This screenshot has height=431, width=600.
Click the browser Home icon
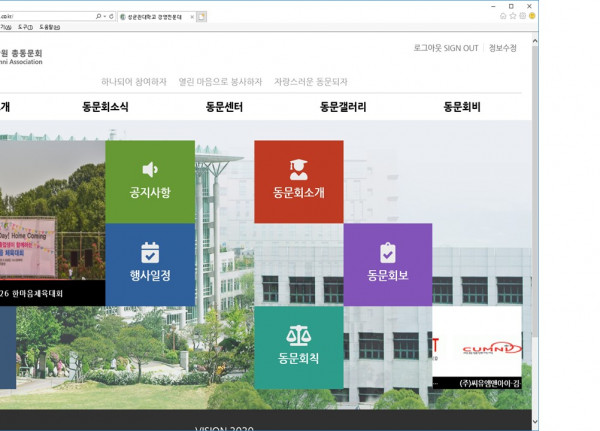pyautogui.click(x=503, y=16)
